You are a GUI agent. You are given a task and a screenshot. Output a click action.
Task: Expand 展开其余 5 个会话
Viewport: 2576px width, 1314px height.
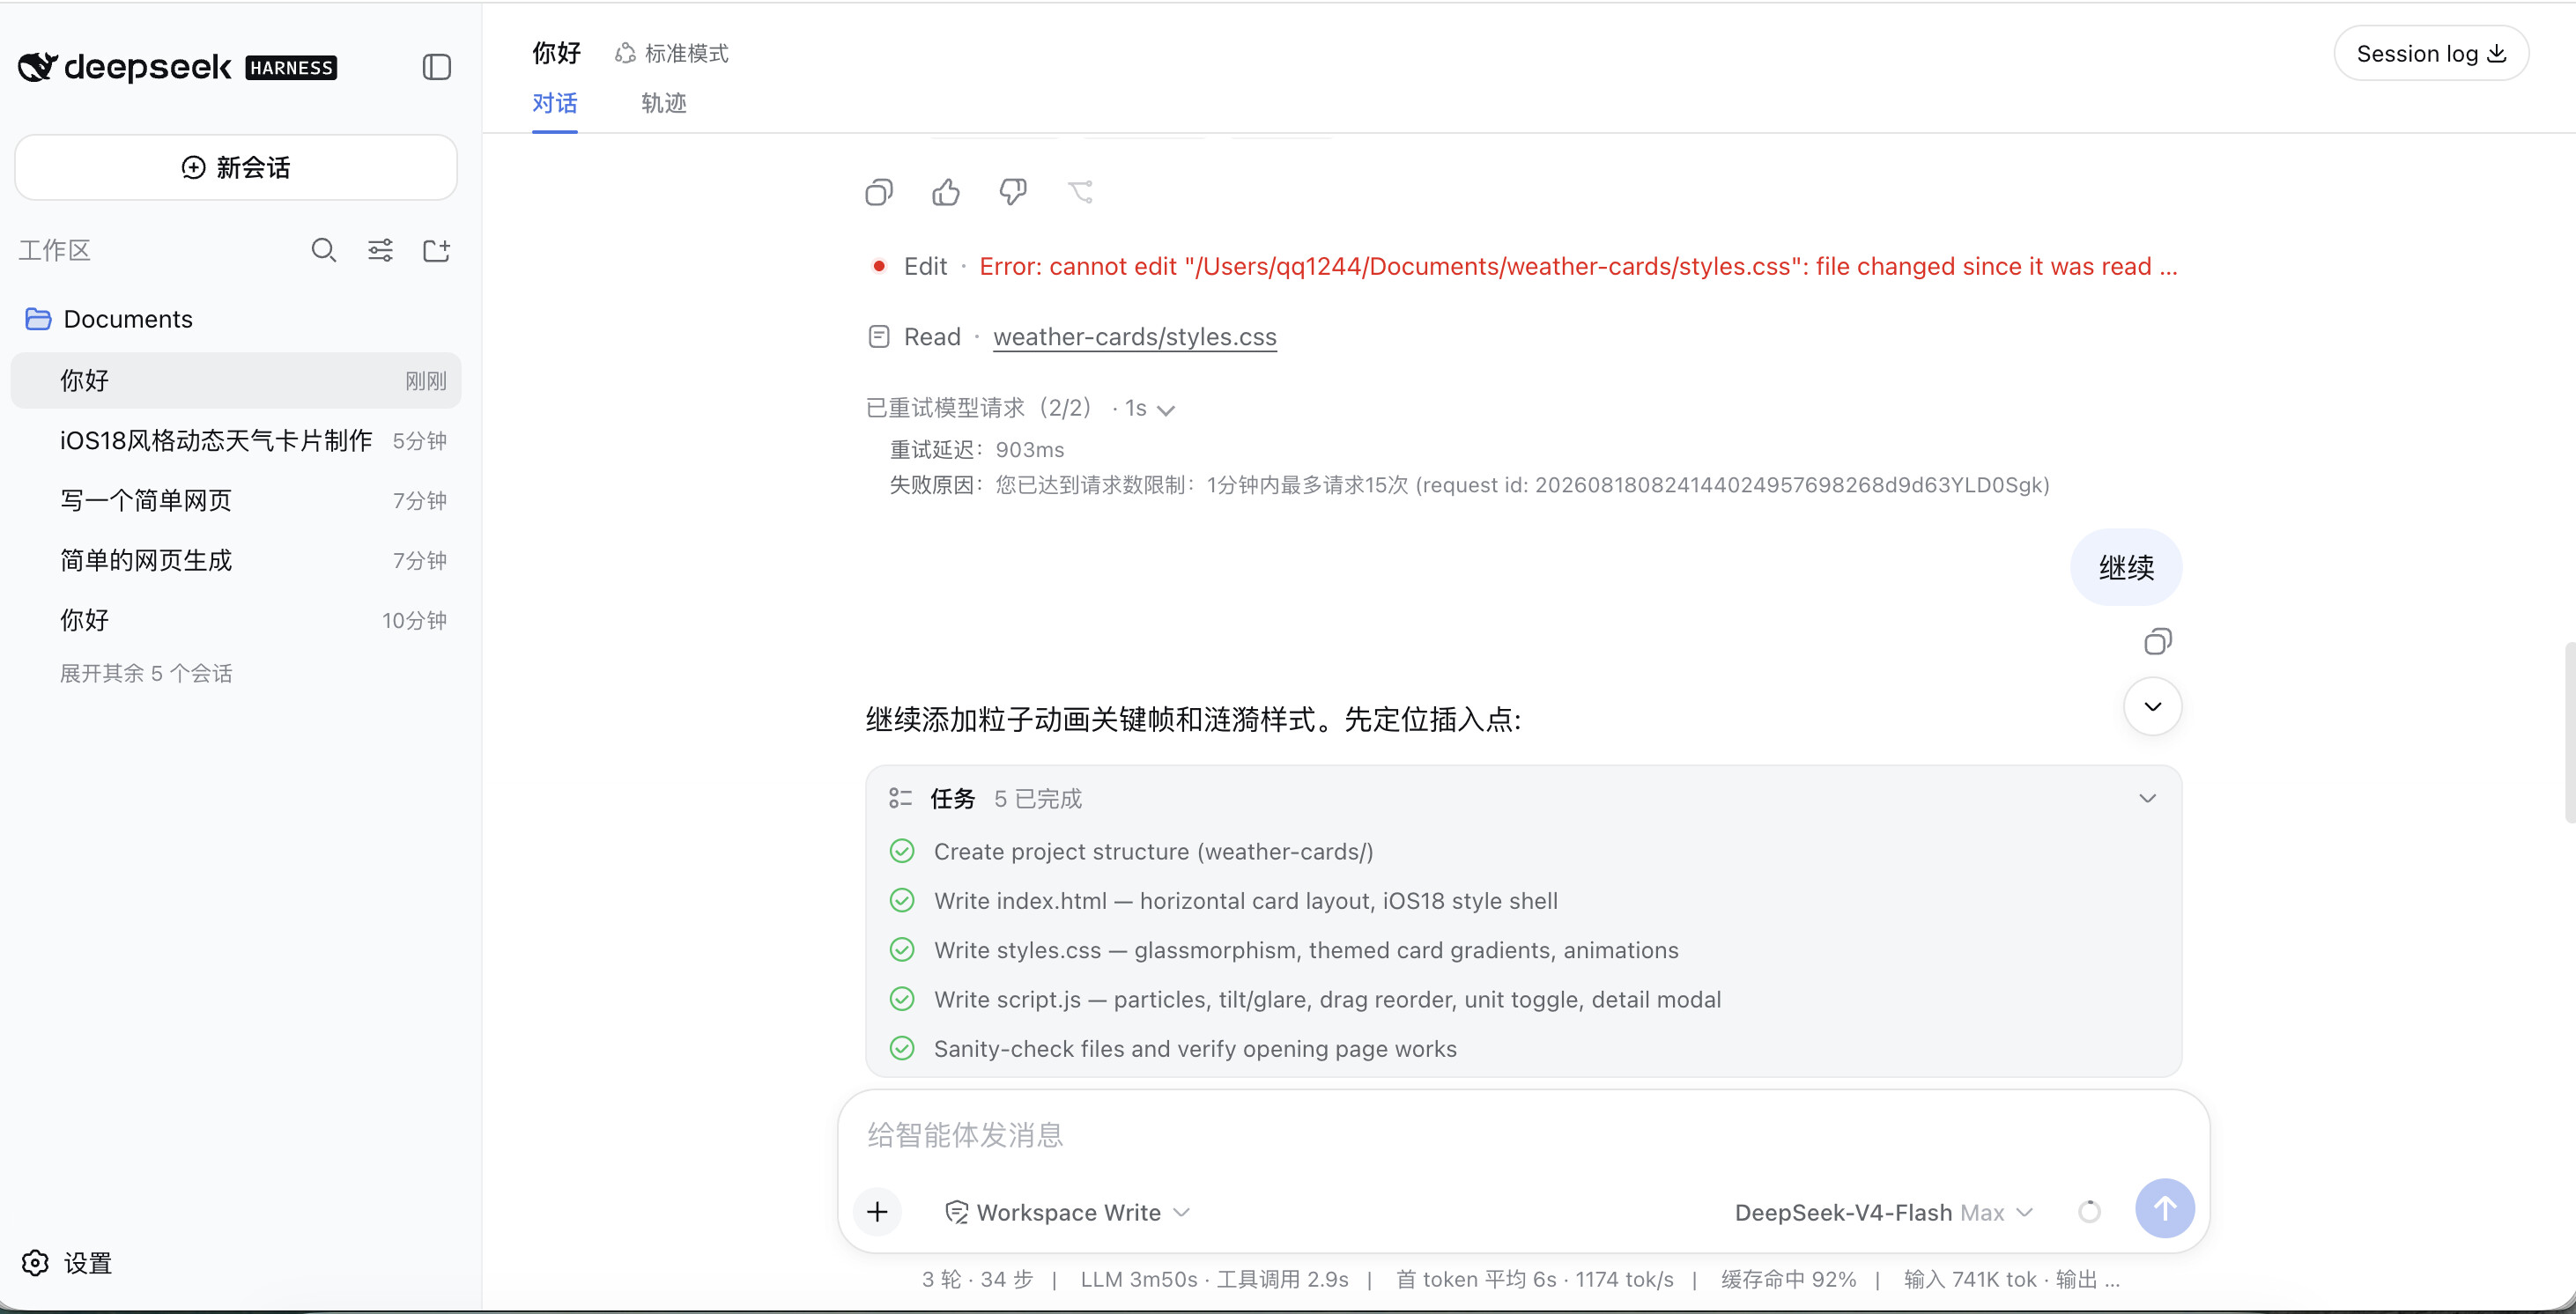point(146,673)
